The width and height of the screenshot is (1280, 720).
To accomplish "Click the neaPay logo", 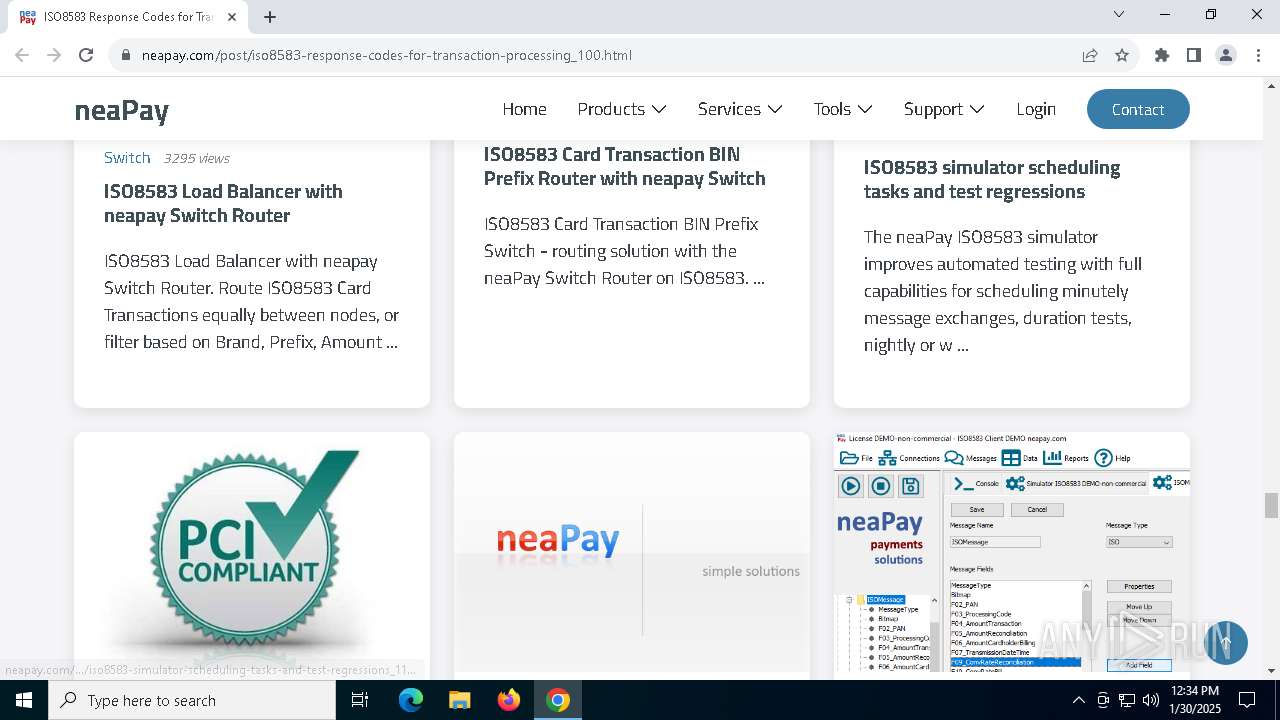I will coord(122,110).
